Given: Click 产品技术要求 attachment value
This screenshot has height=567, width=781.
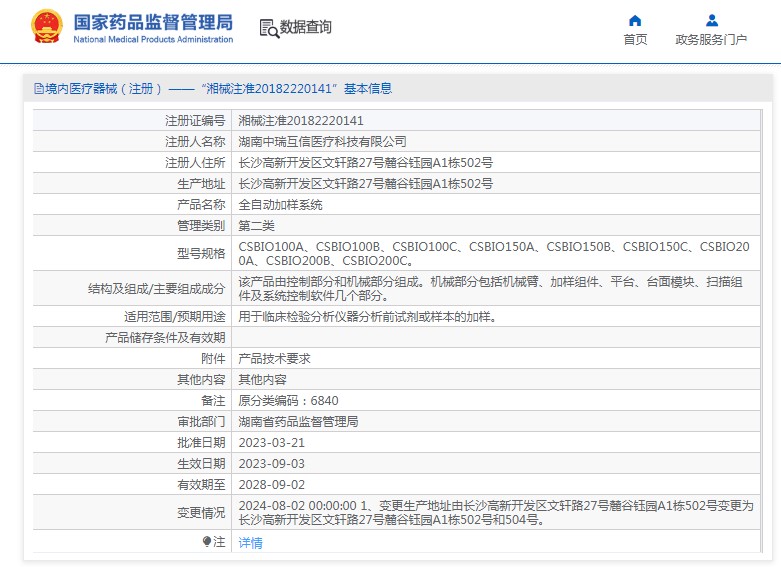Looking at the screenshot, I should [274, 358].
